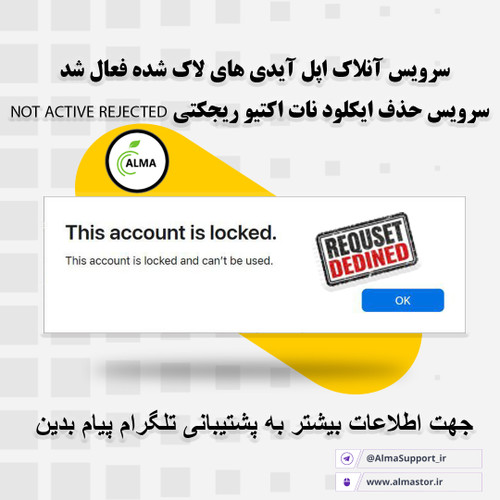Click the Persian iCloud removal service line
This screenshot has width=500, height=500.
click(331, 112)
